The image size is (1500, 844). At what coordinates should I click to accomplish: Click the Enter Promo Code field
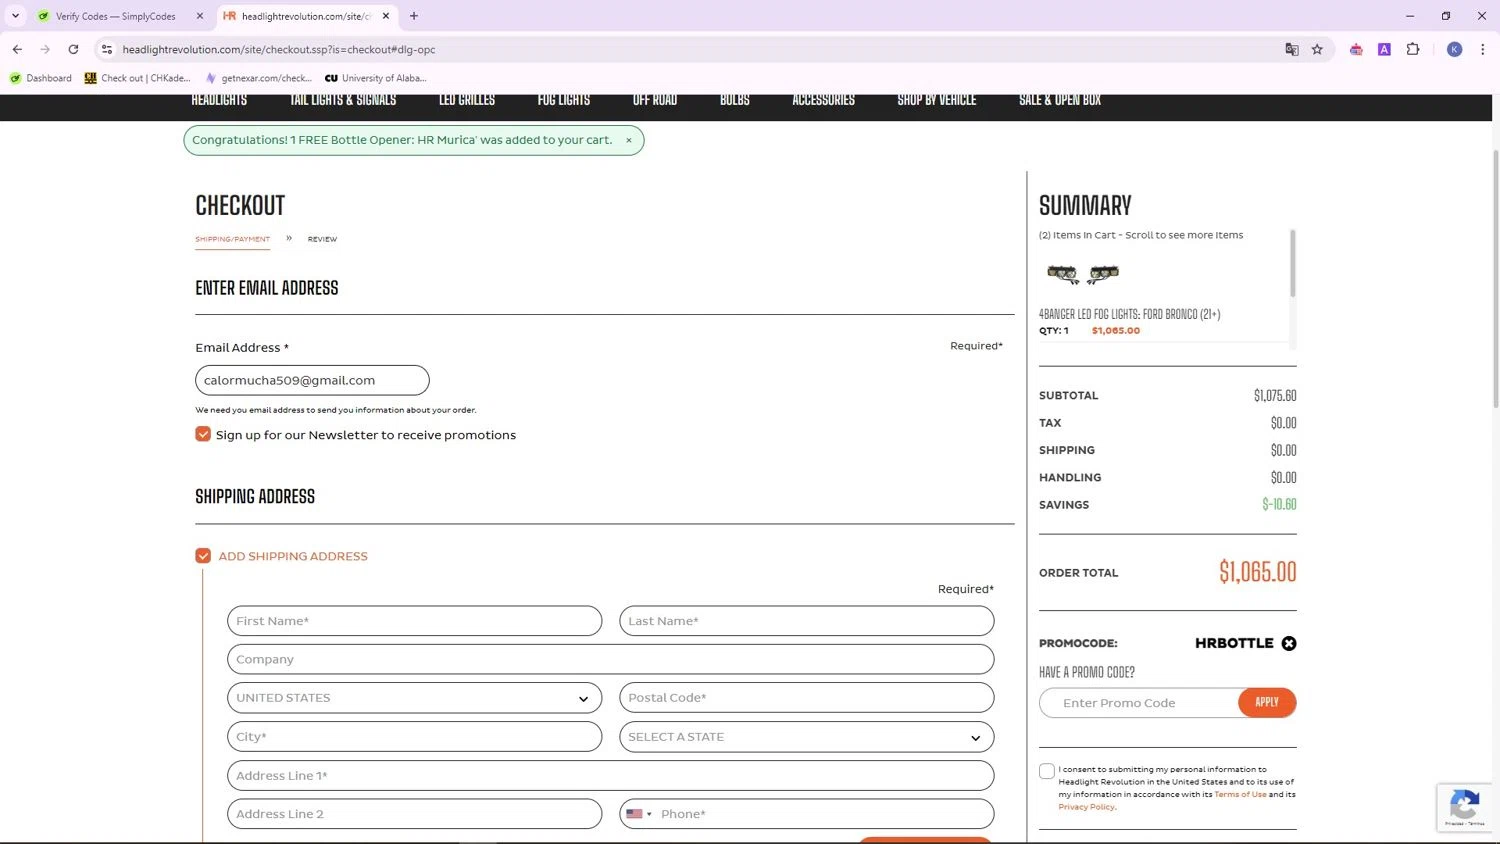[1139, 703]
